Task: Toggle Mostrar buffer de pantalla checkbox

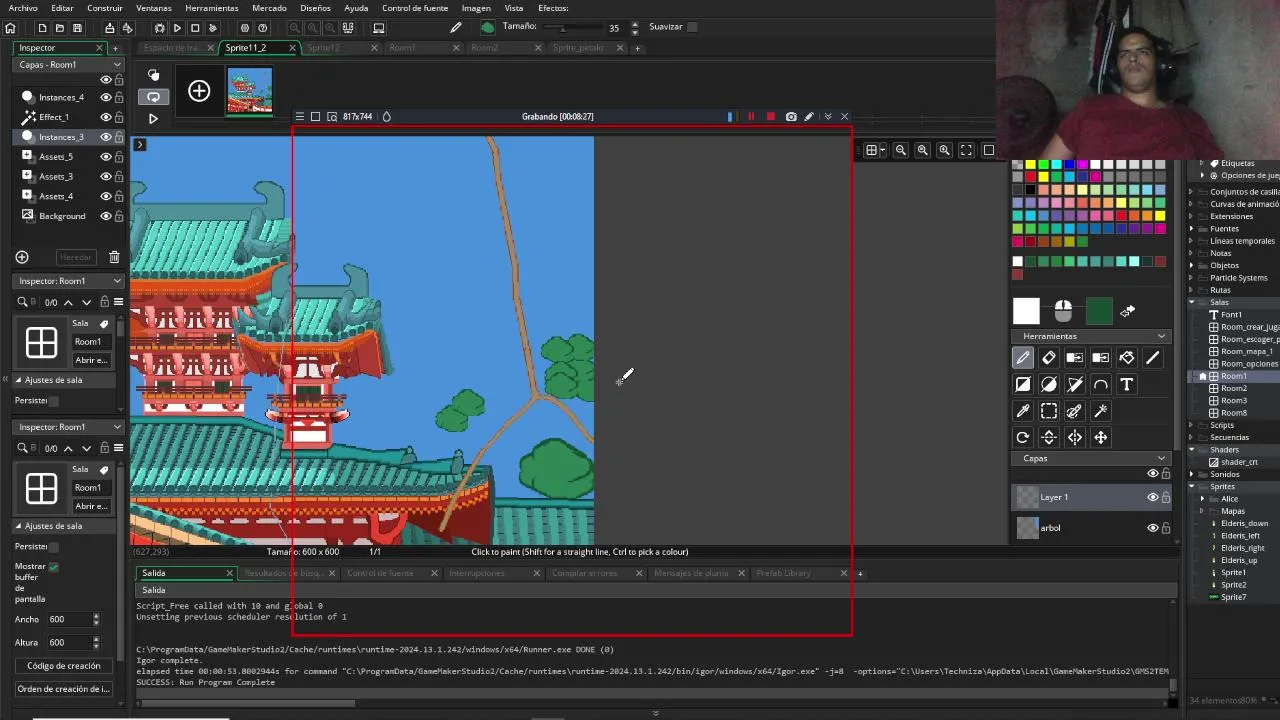Action: 53,566
